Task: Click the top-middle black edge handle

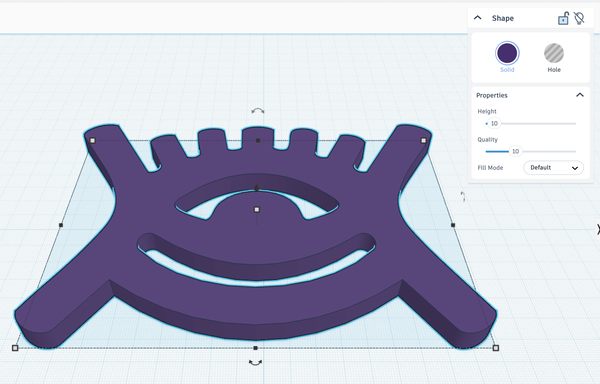Action: [x=258, y=140]
